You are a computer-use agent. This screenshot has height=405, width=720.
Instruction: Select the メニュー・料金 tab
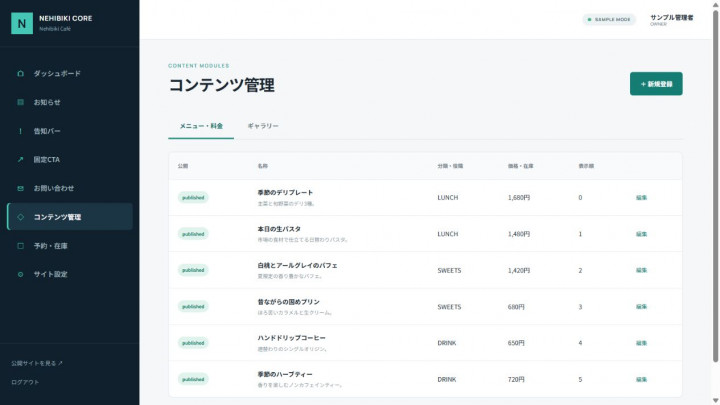click(201, 126)
